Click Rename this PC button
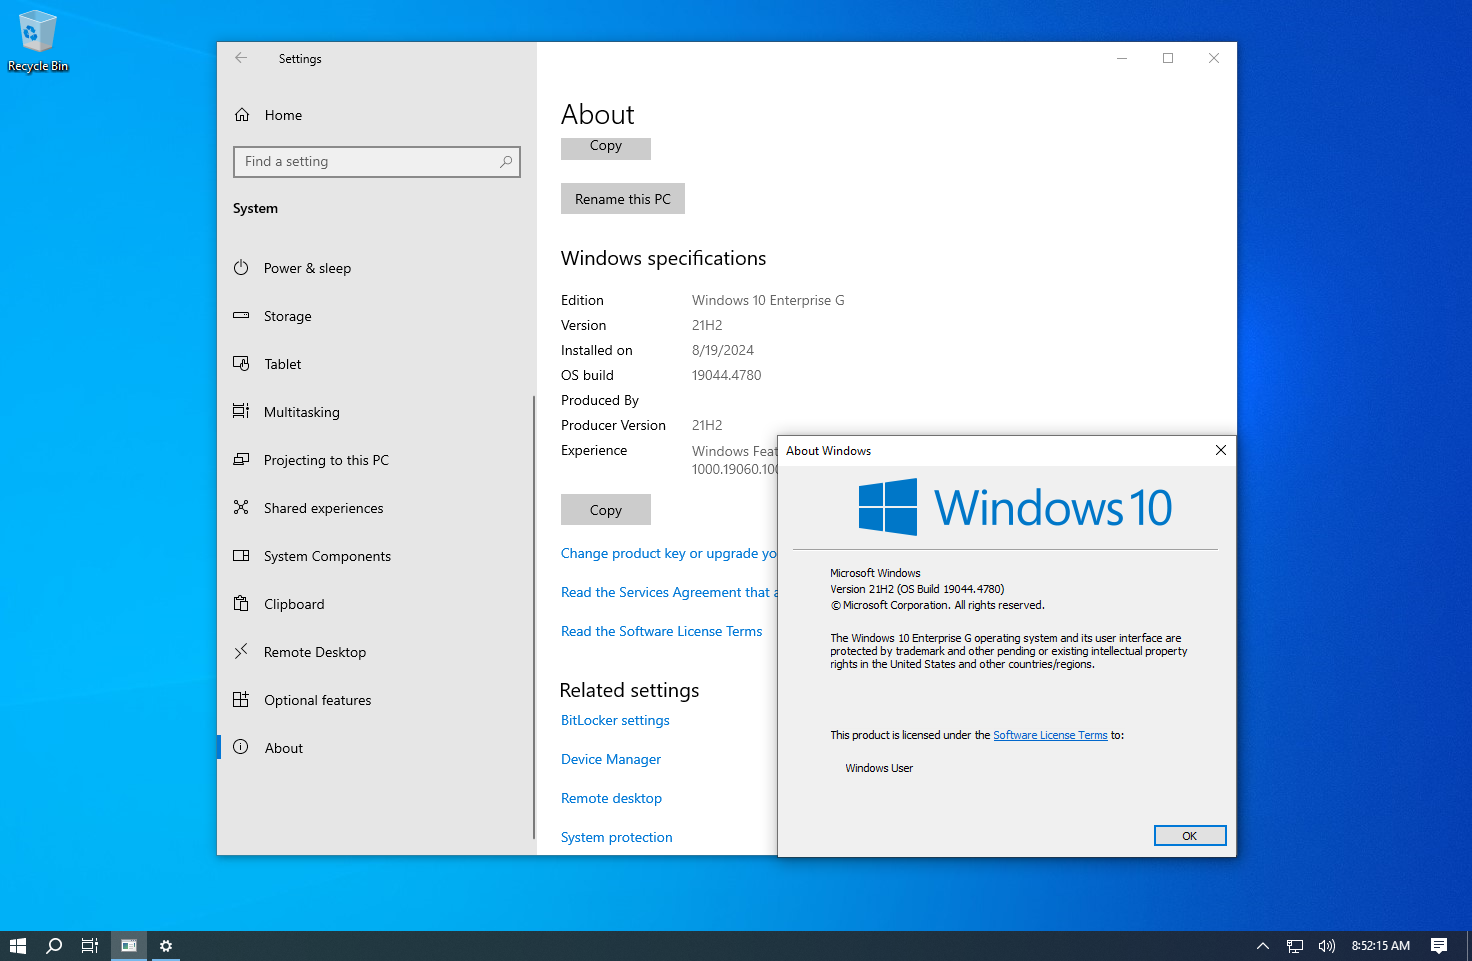Screen dimensions: 1472x961 [x=623, y=199]
